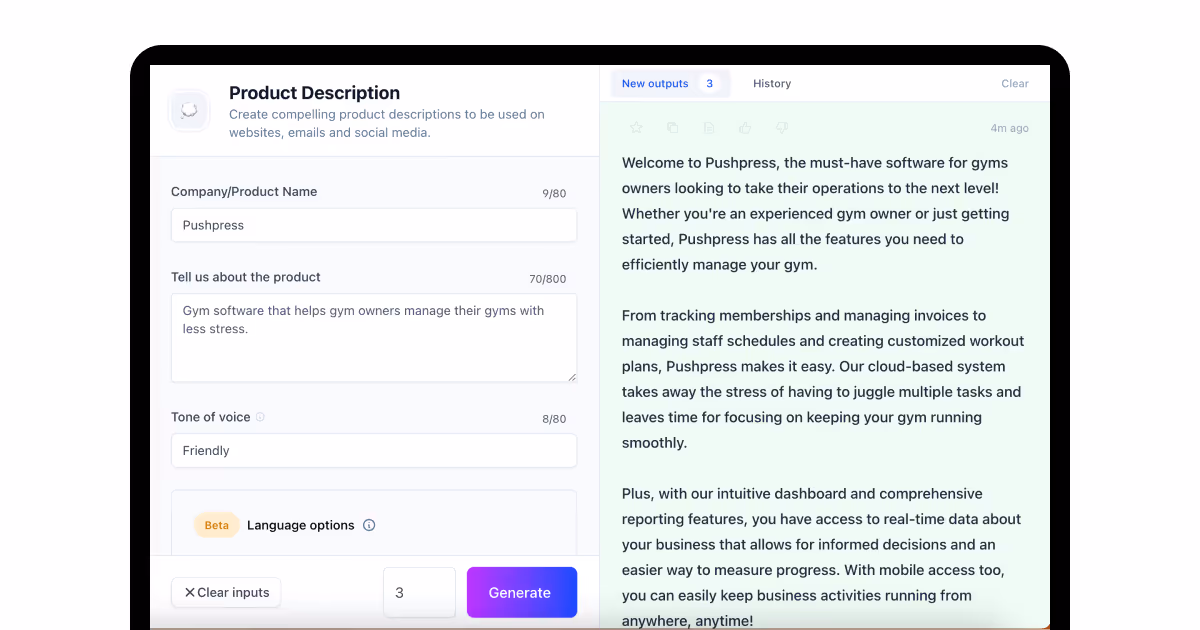The width and height of the screenshot is (1200, 630).
Task: Click the New outputs count badge '3'
Action: coord(710,84)
